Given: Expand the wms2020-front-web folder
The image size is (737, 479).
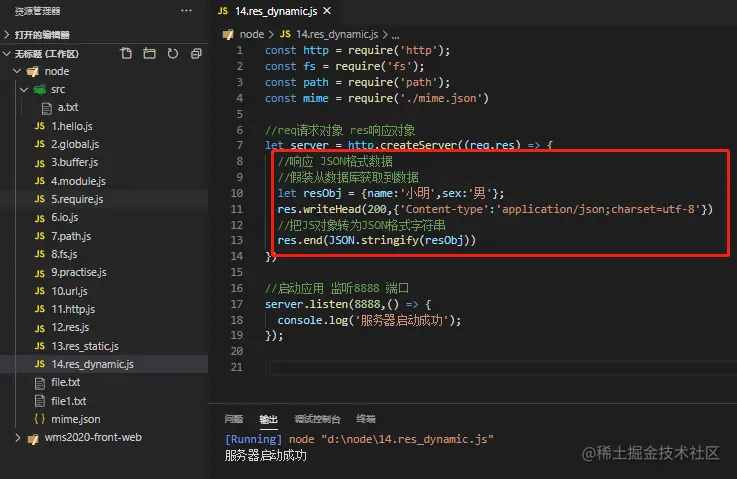Looking at the screenshot, I should (x=17, y=438).
